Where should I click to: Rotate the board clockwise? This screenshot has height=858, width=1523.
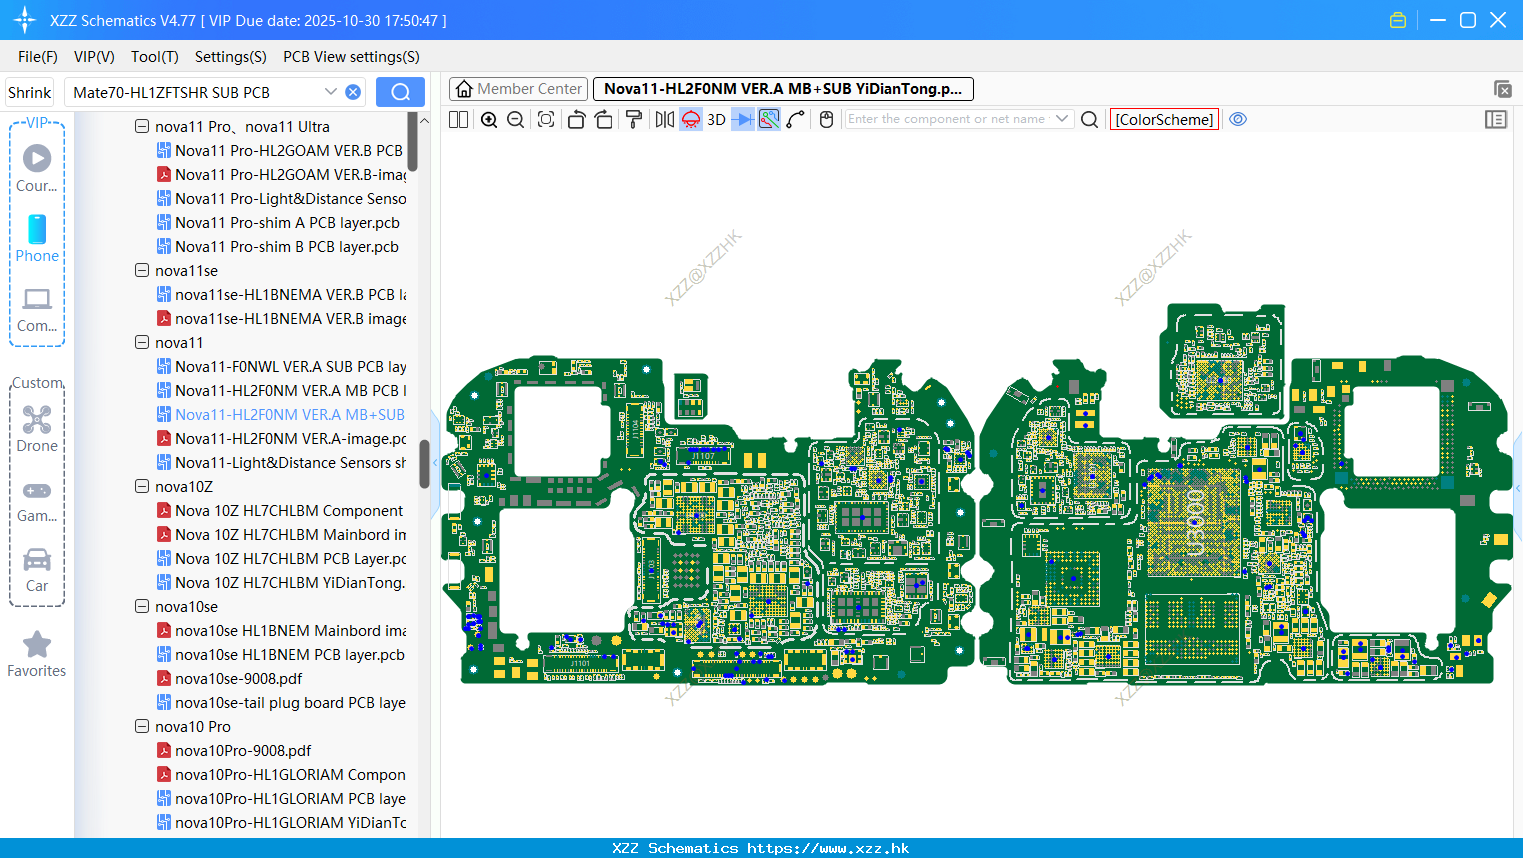point(603,119)
